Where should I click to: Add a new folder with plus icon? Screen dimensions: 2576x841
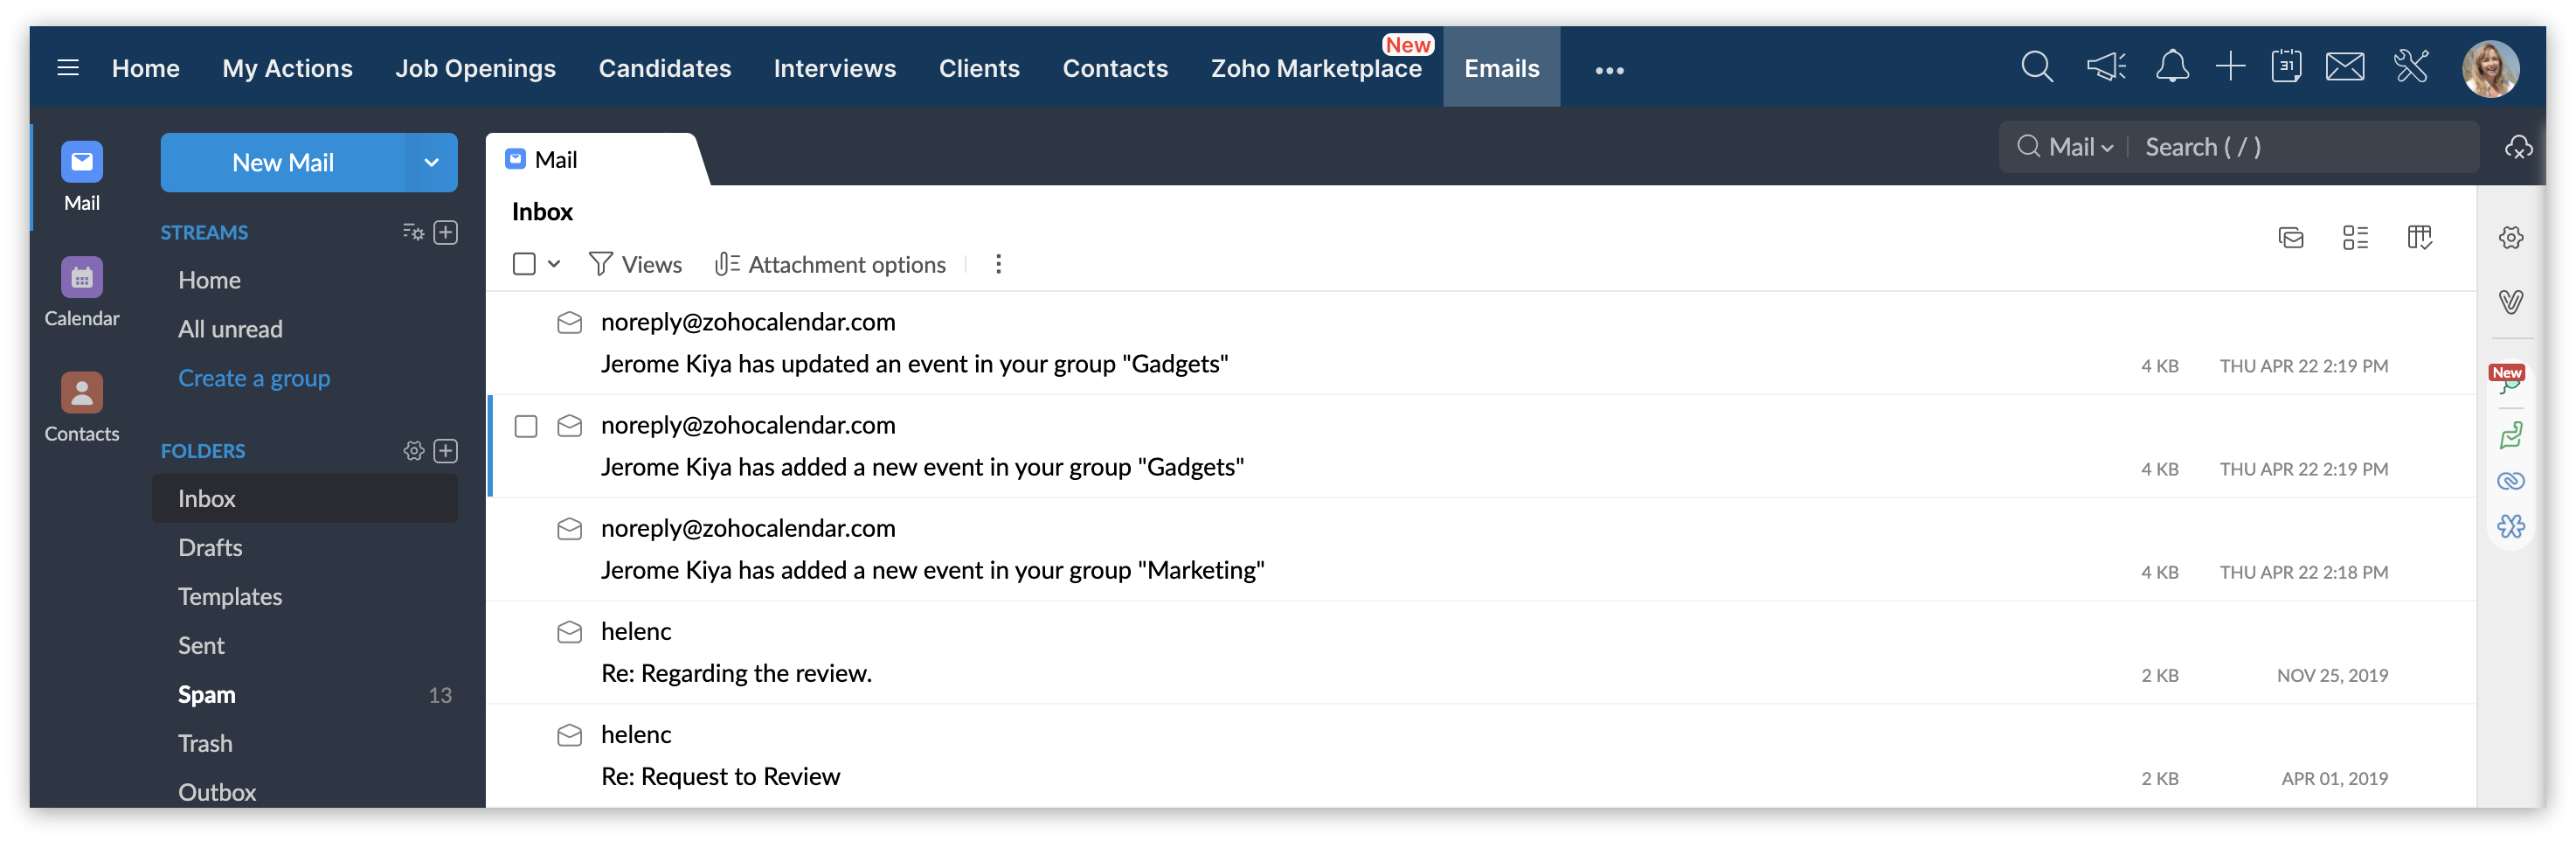446,451
